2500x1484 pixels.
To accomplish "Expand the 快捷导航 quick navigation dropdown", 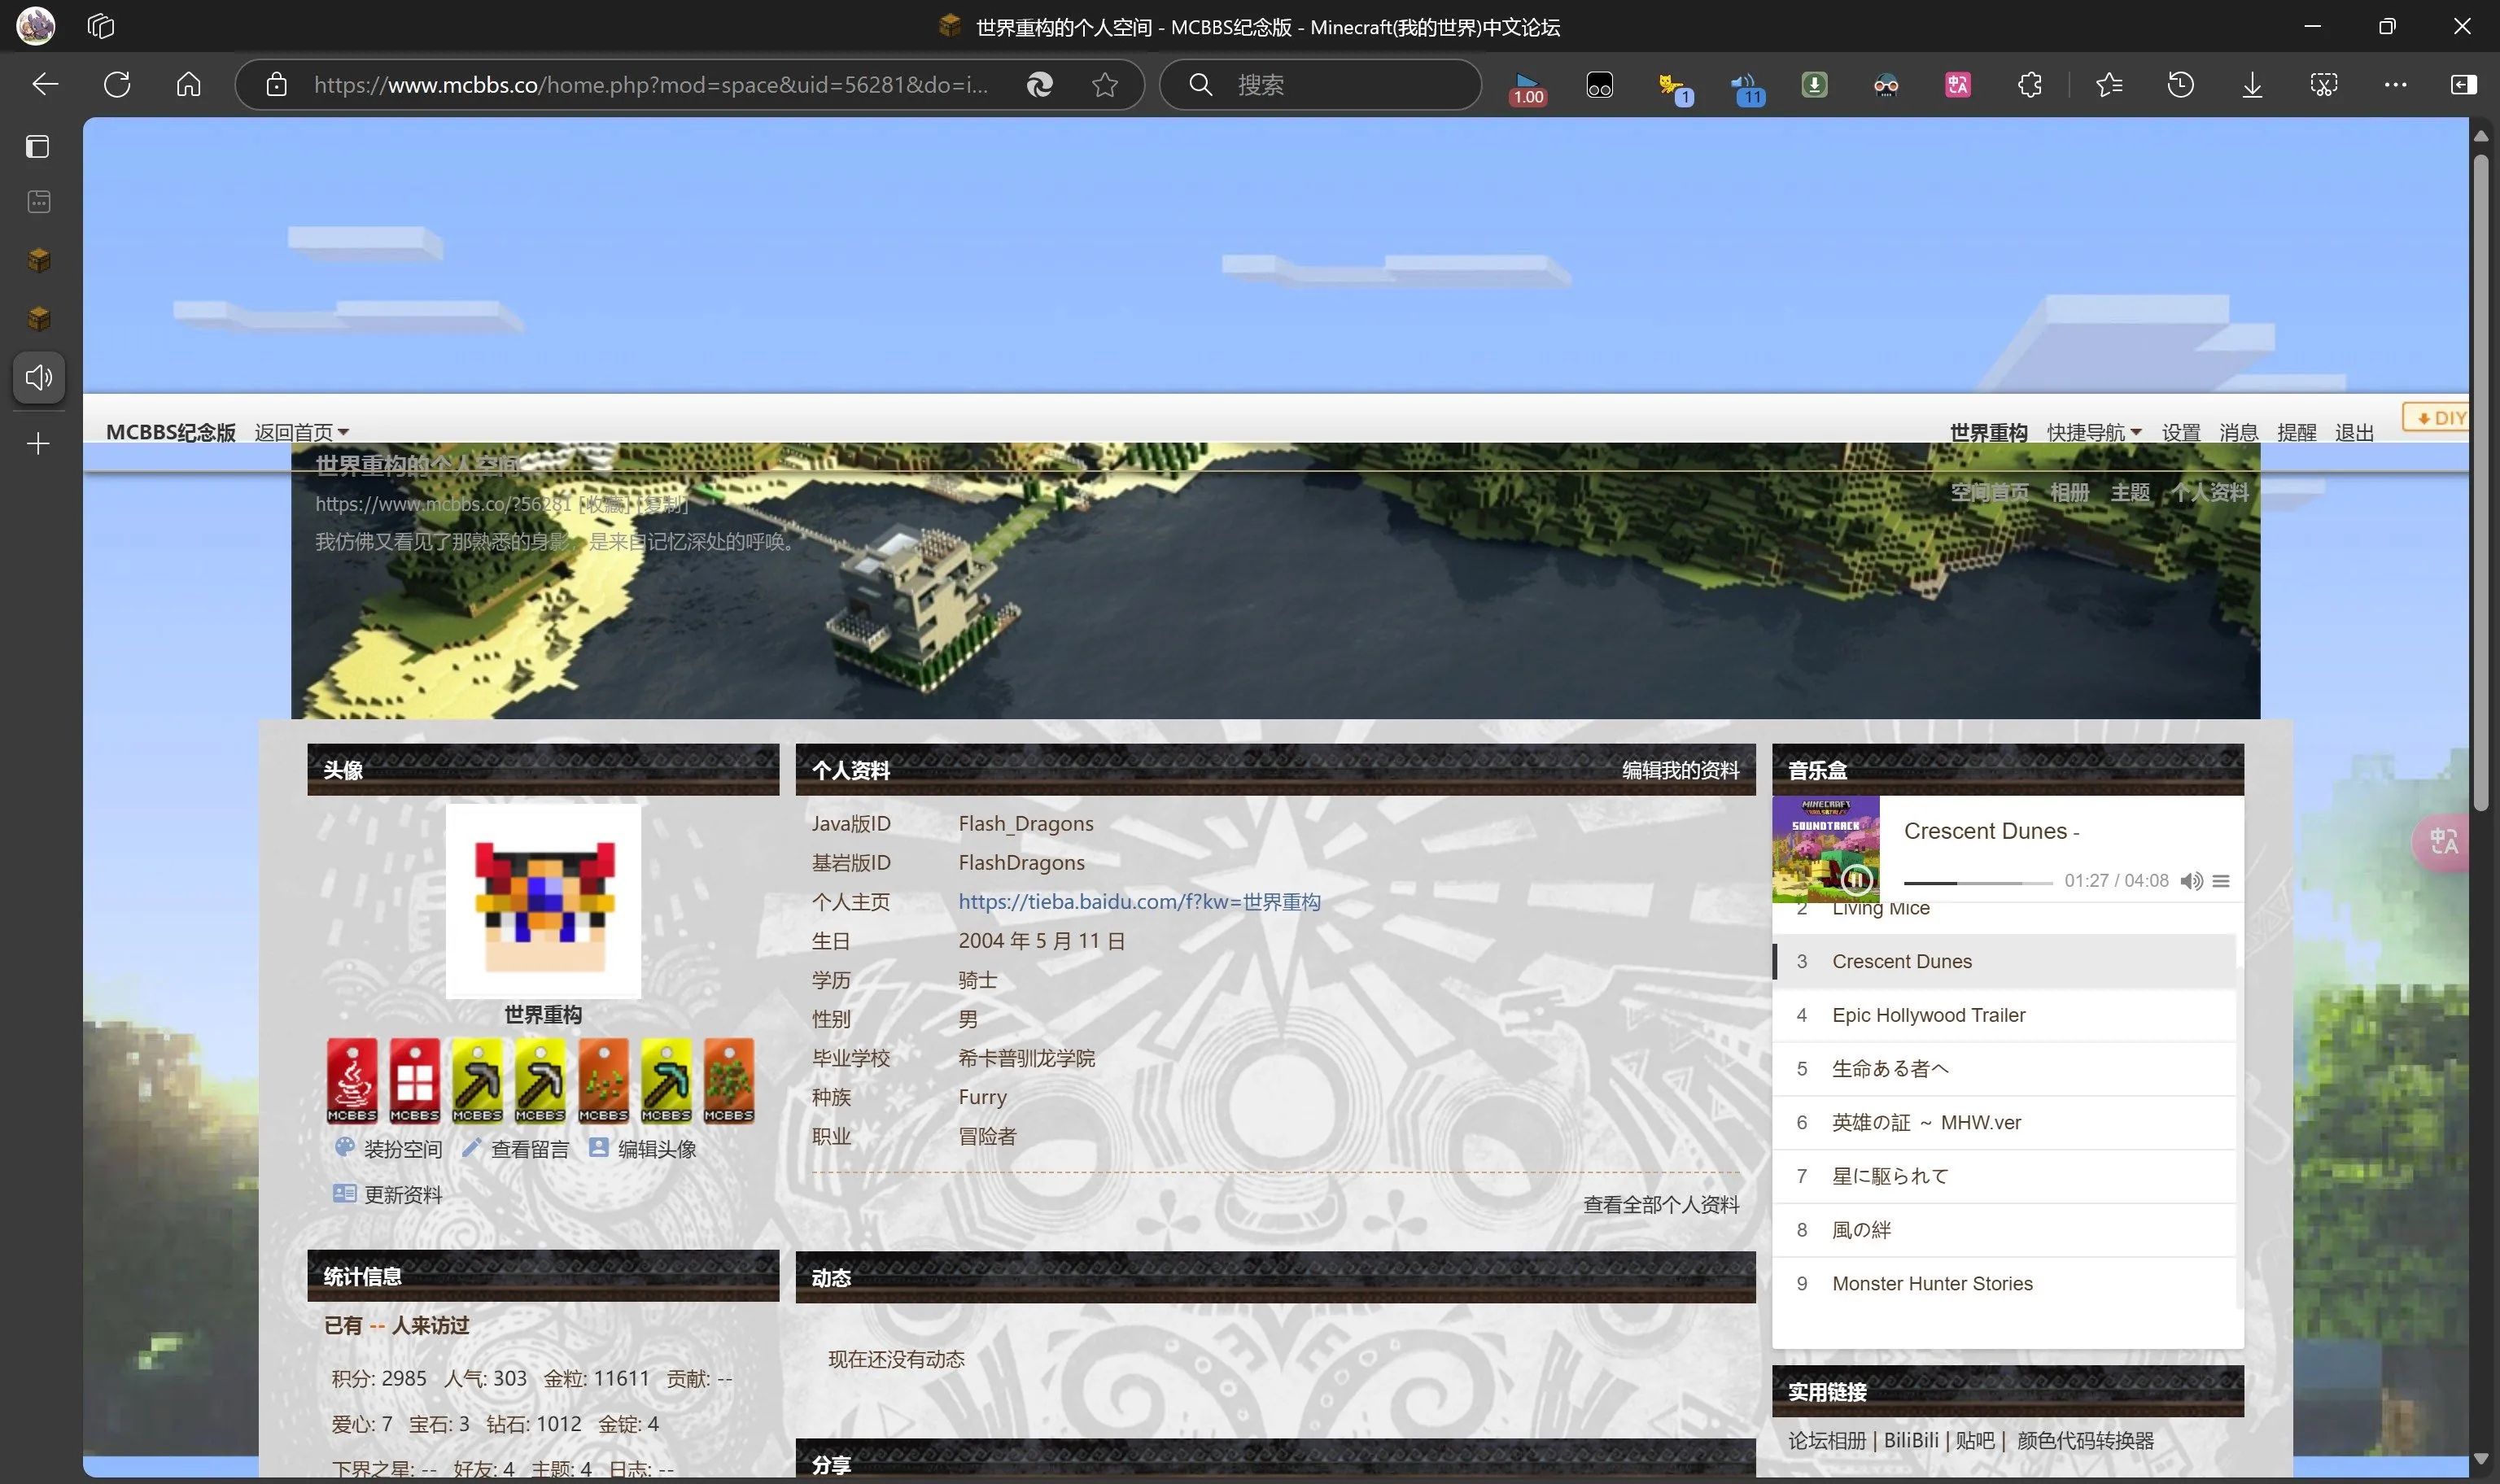I will click(2094, 432).
